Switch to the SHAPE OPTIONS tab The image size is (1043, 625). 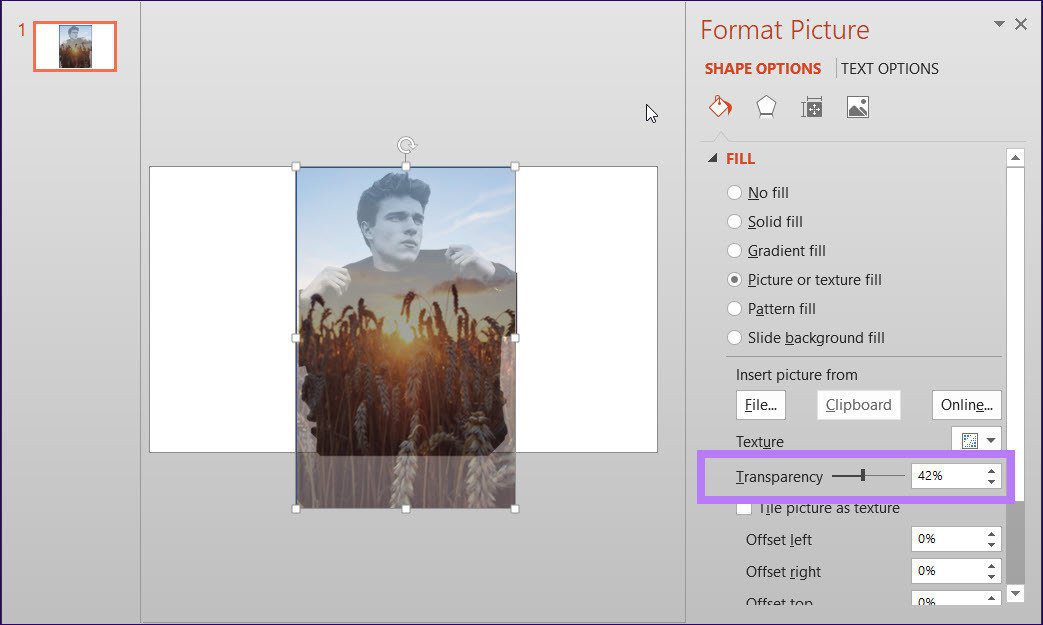tap(762, 68)
